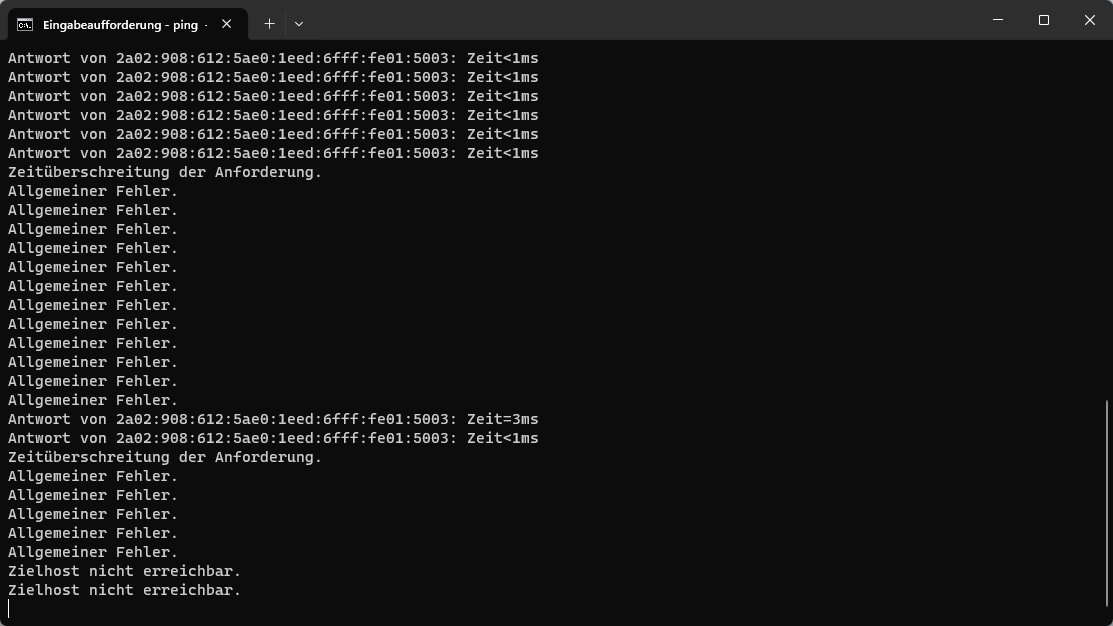This screenshot has height=626, width=1113.
Task: Click the second Zeitüberschreitung der Anforderung line
Action: pos(165,458)
